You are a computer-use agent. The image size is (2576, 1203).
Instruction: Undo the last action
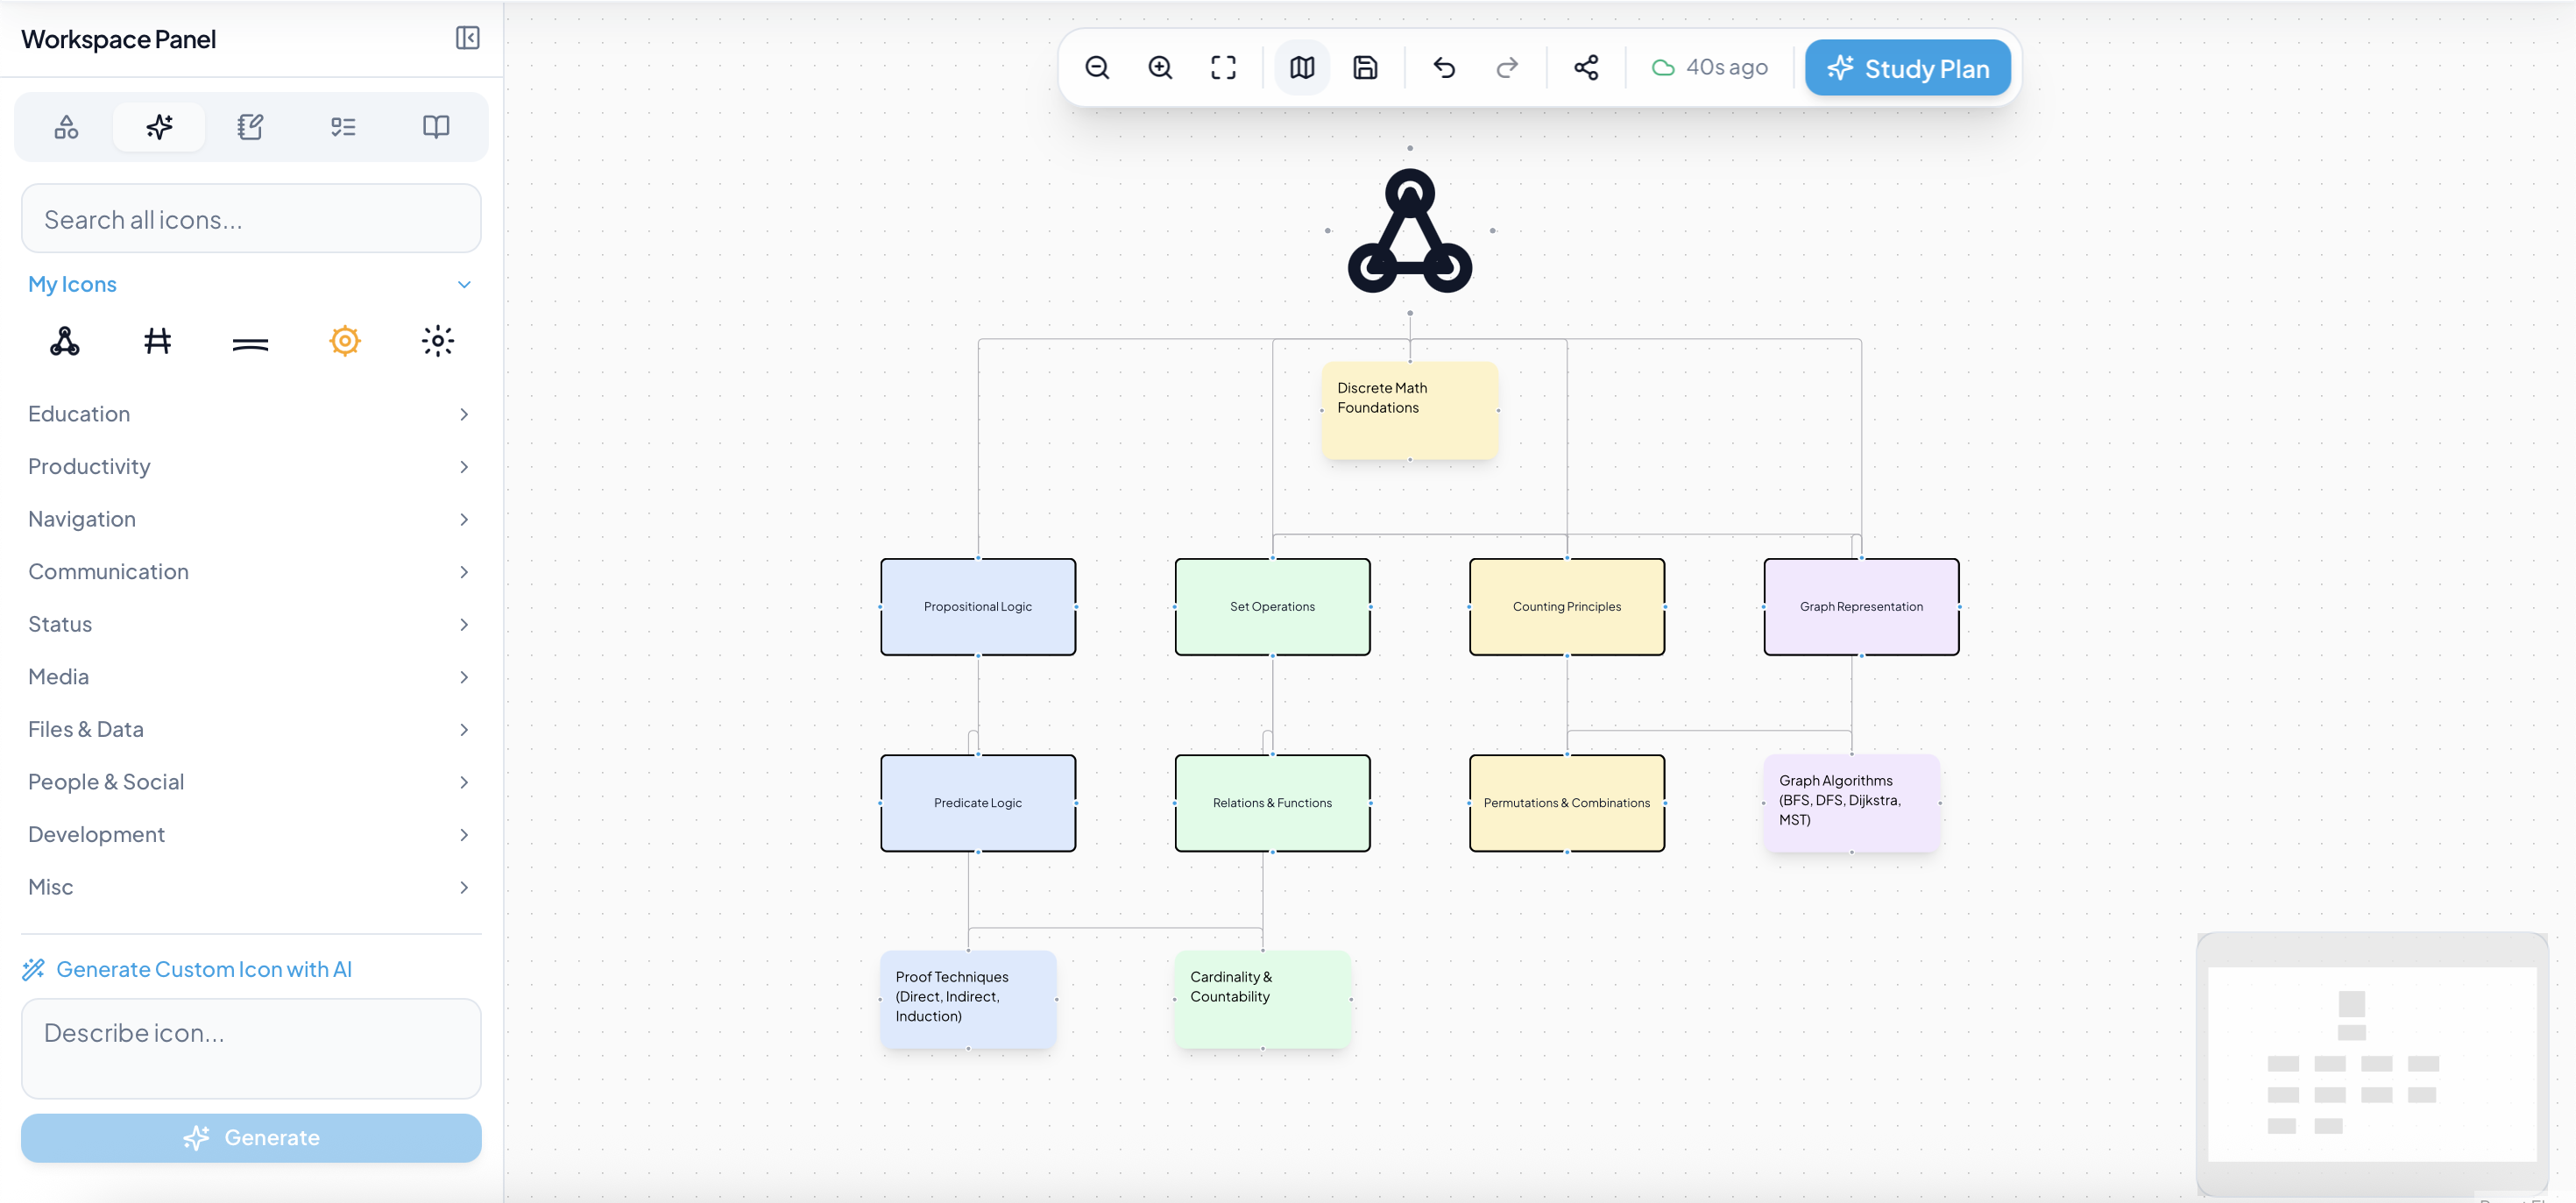[1444, 67]
